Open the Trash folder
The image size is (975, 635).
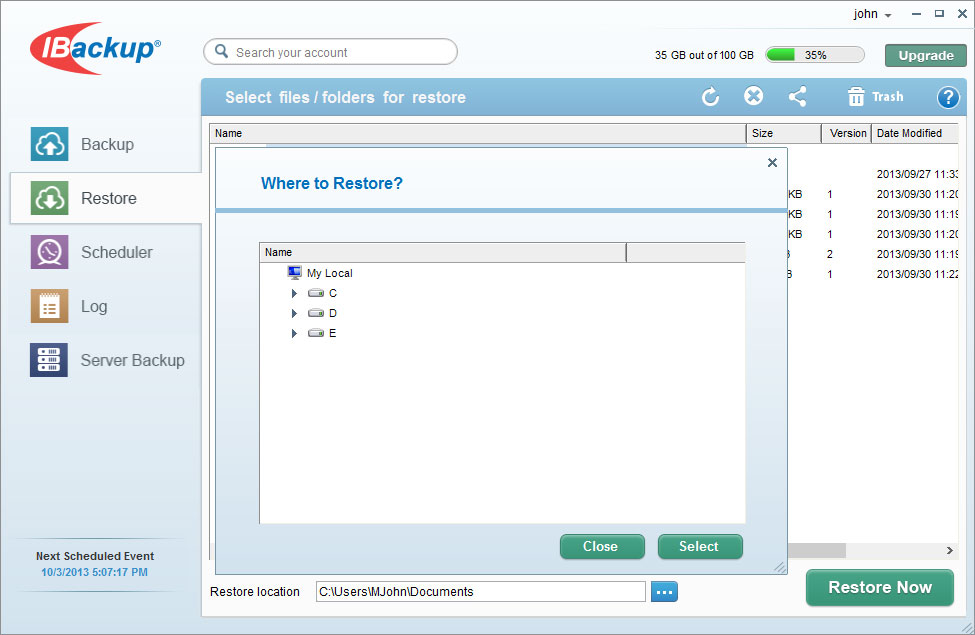click(875, 97)
